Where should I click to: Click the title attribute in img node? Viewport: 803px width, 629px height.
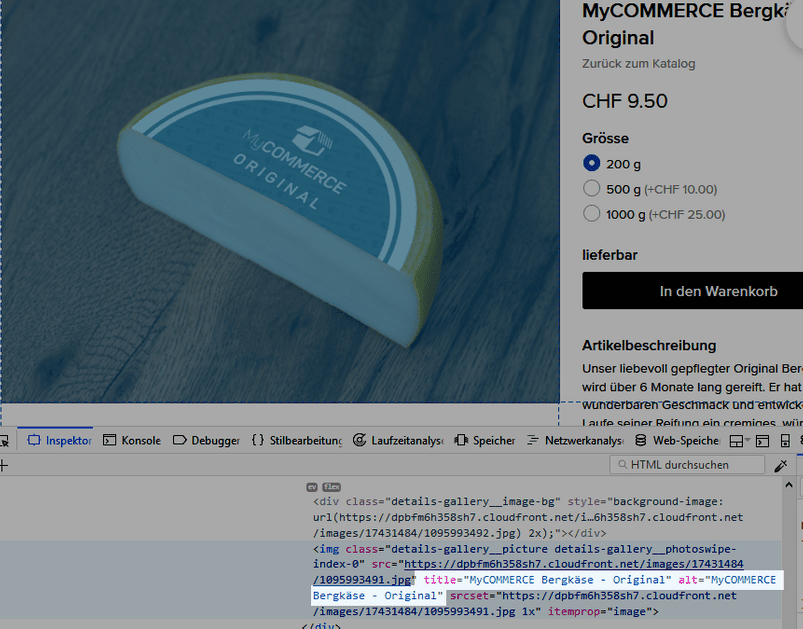(x=547, y=580)
